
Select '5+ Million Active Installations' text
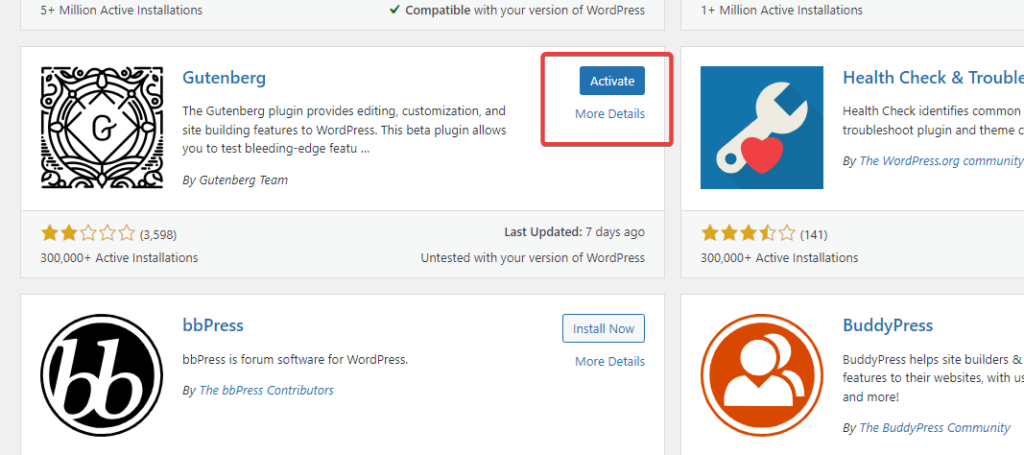121,10
